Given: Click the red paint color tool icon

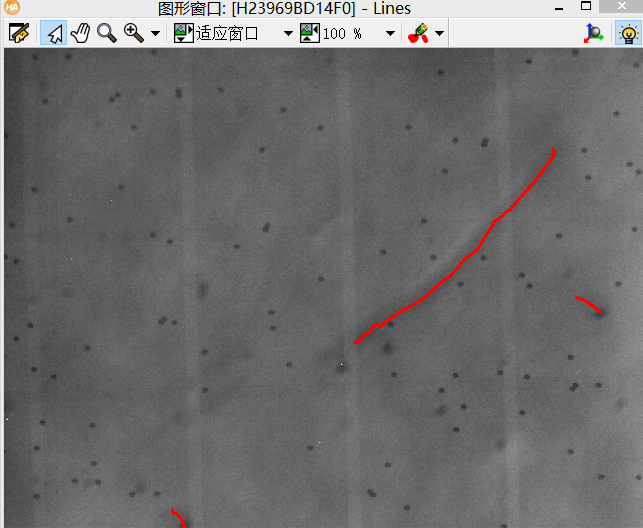Looking at the screenshot, I should [x=419, y=33].
